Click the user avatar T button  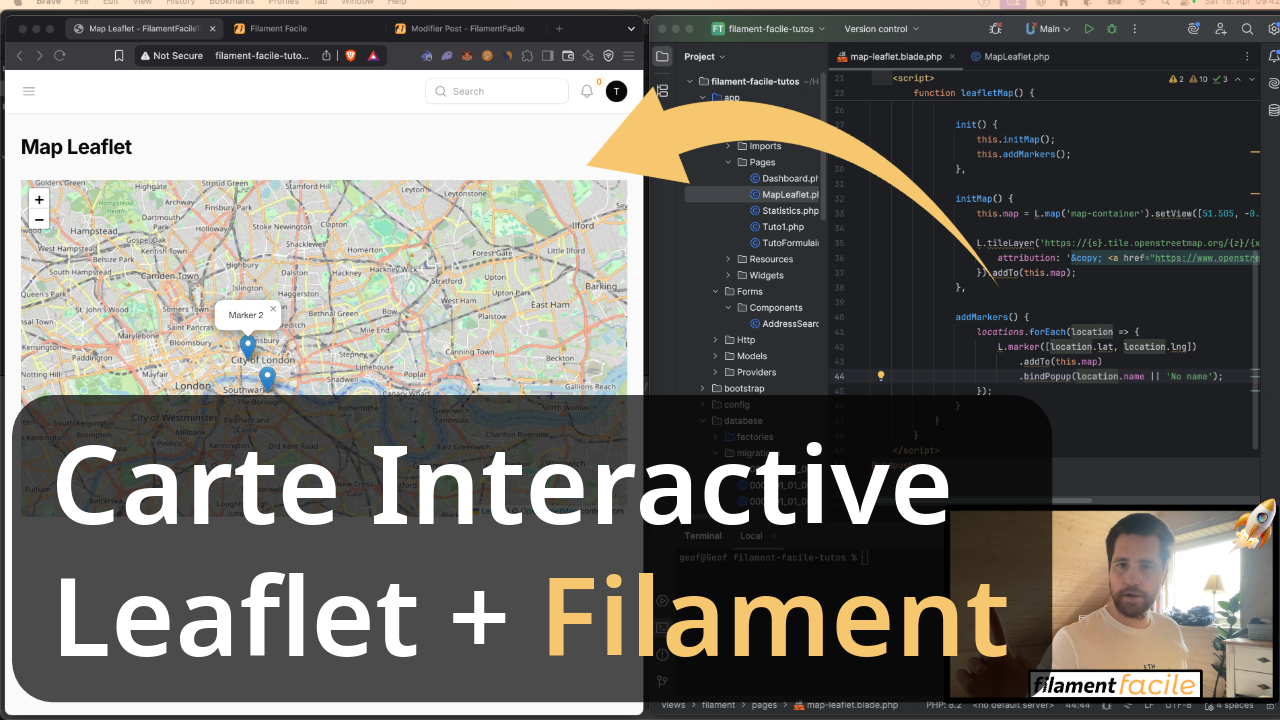tap(617, 91)
